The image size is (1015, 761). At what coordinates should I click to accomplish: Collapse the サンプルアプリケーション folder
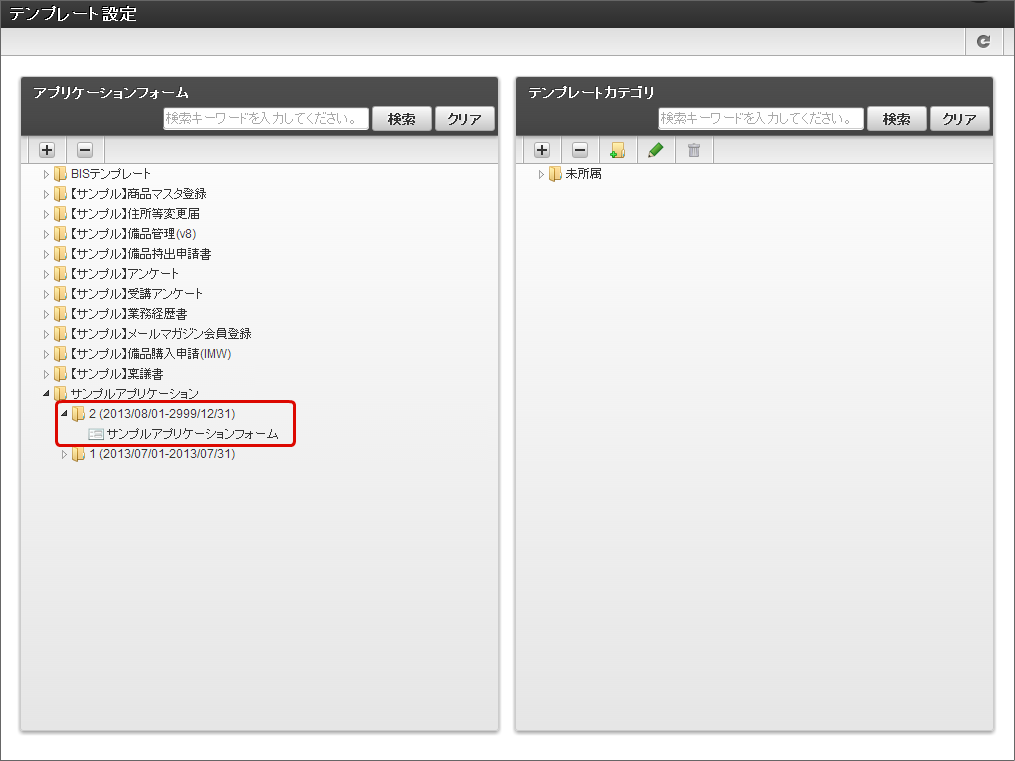[46, 393]
